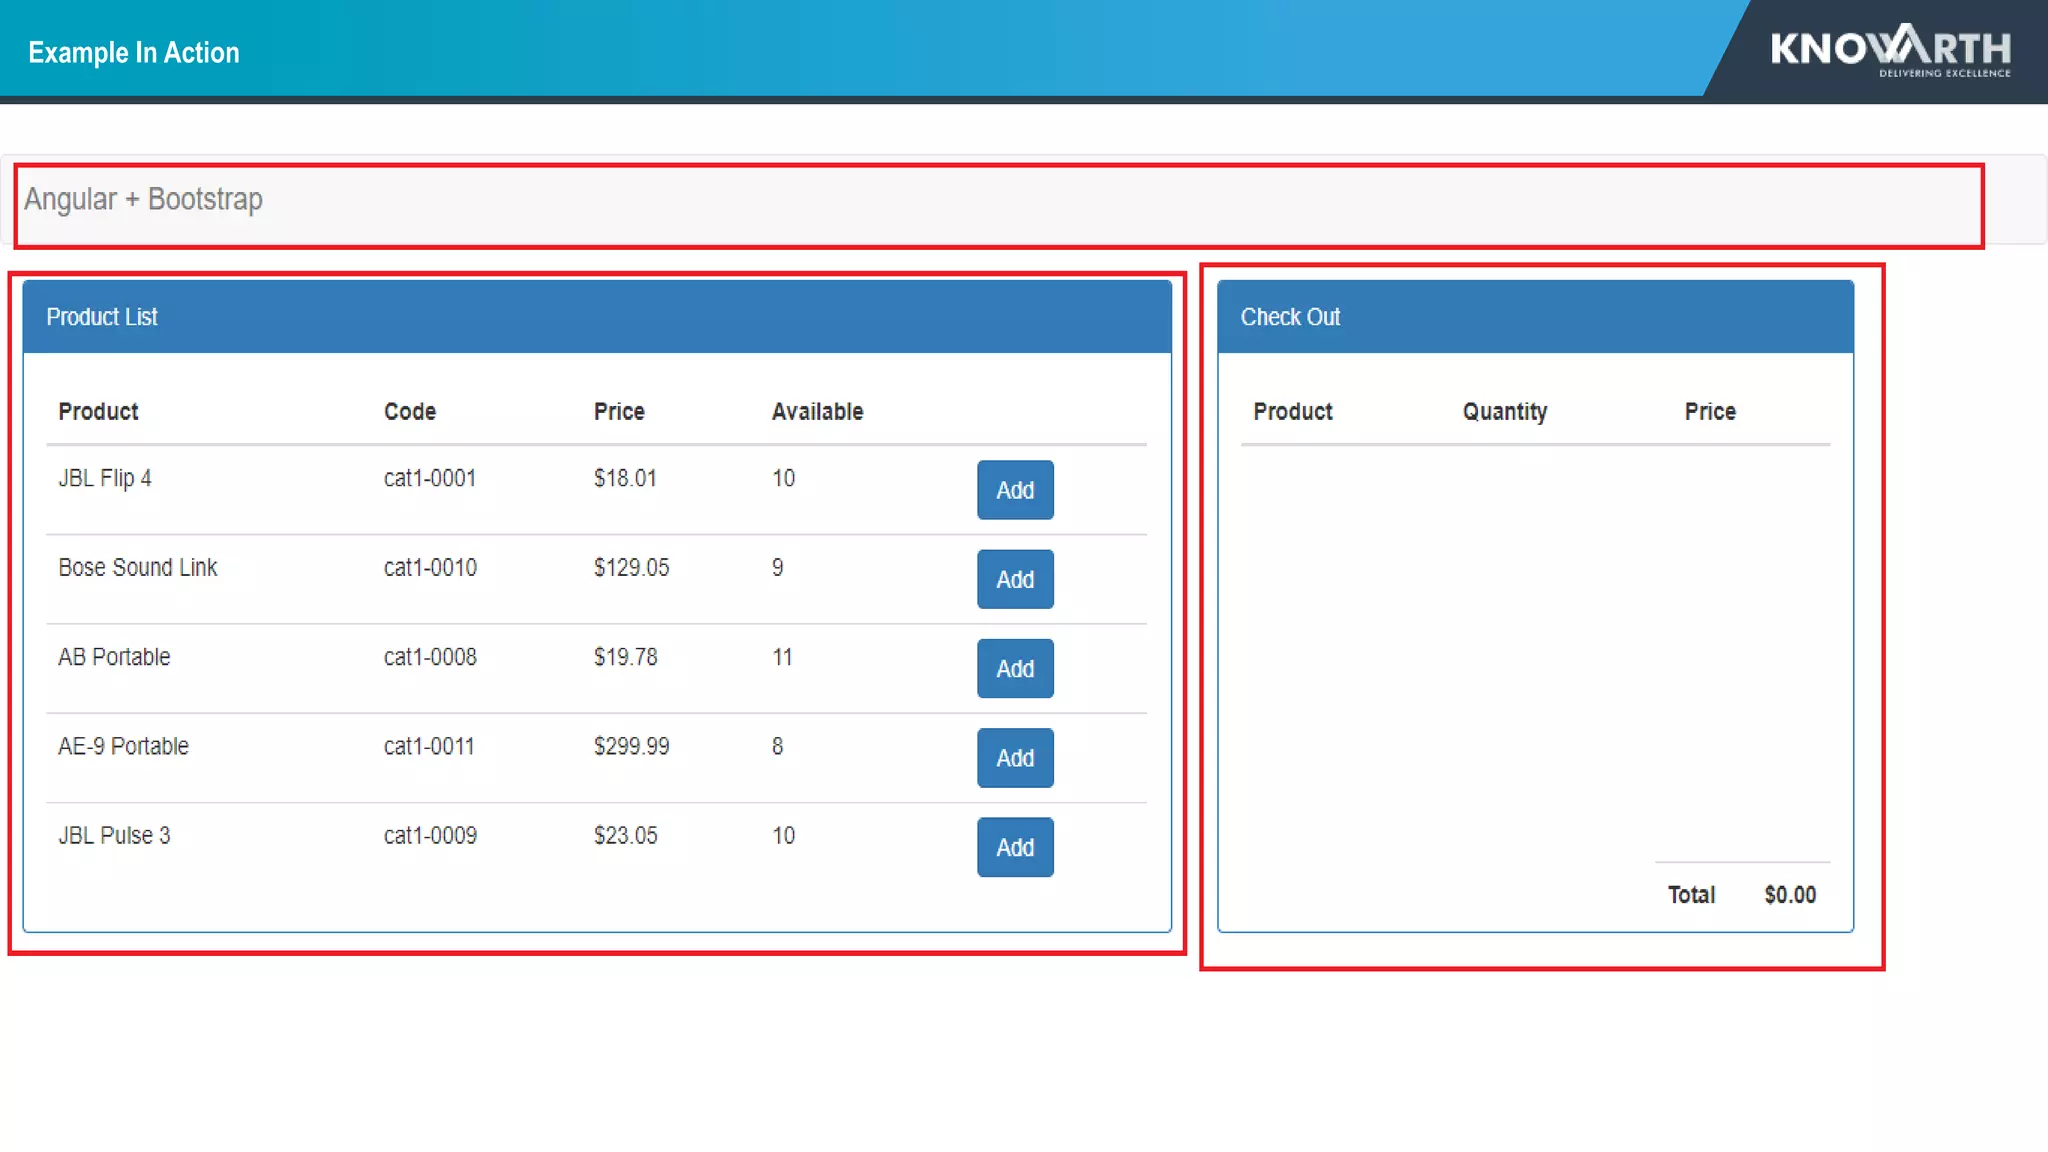Click the Product List panel header

597,317
